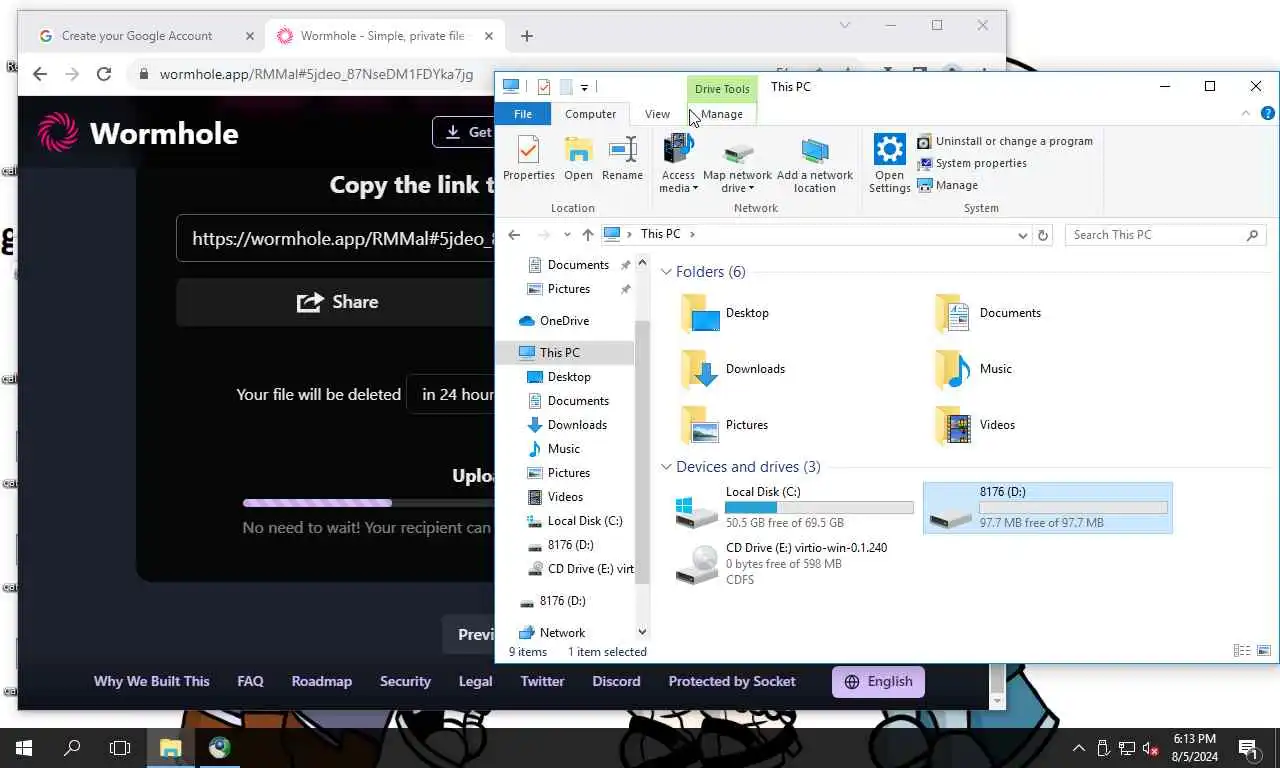Click the navigation pane scroll down arrow
Image resolution: width=1280 pixels, height=768 pixels.
(642, 632)
